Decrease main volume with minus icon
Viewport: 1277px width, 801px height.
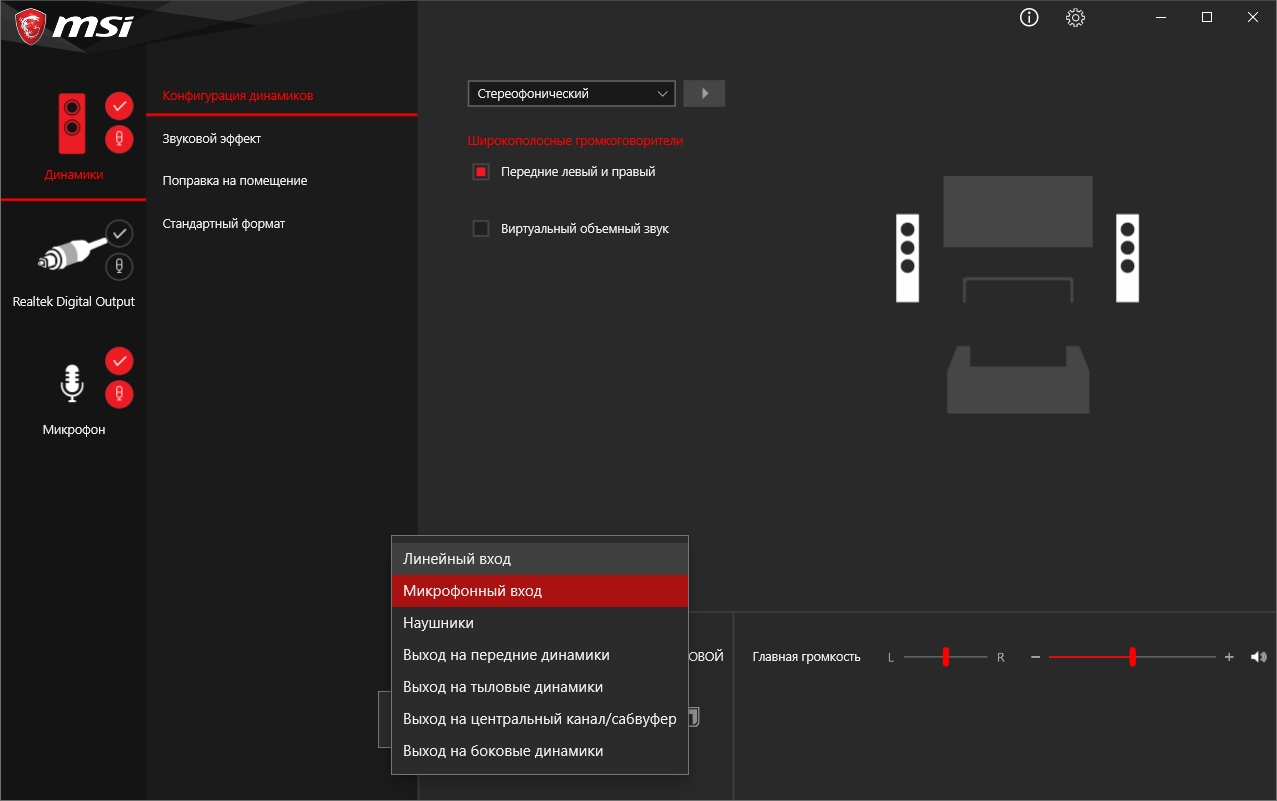[1035, 657]
